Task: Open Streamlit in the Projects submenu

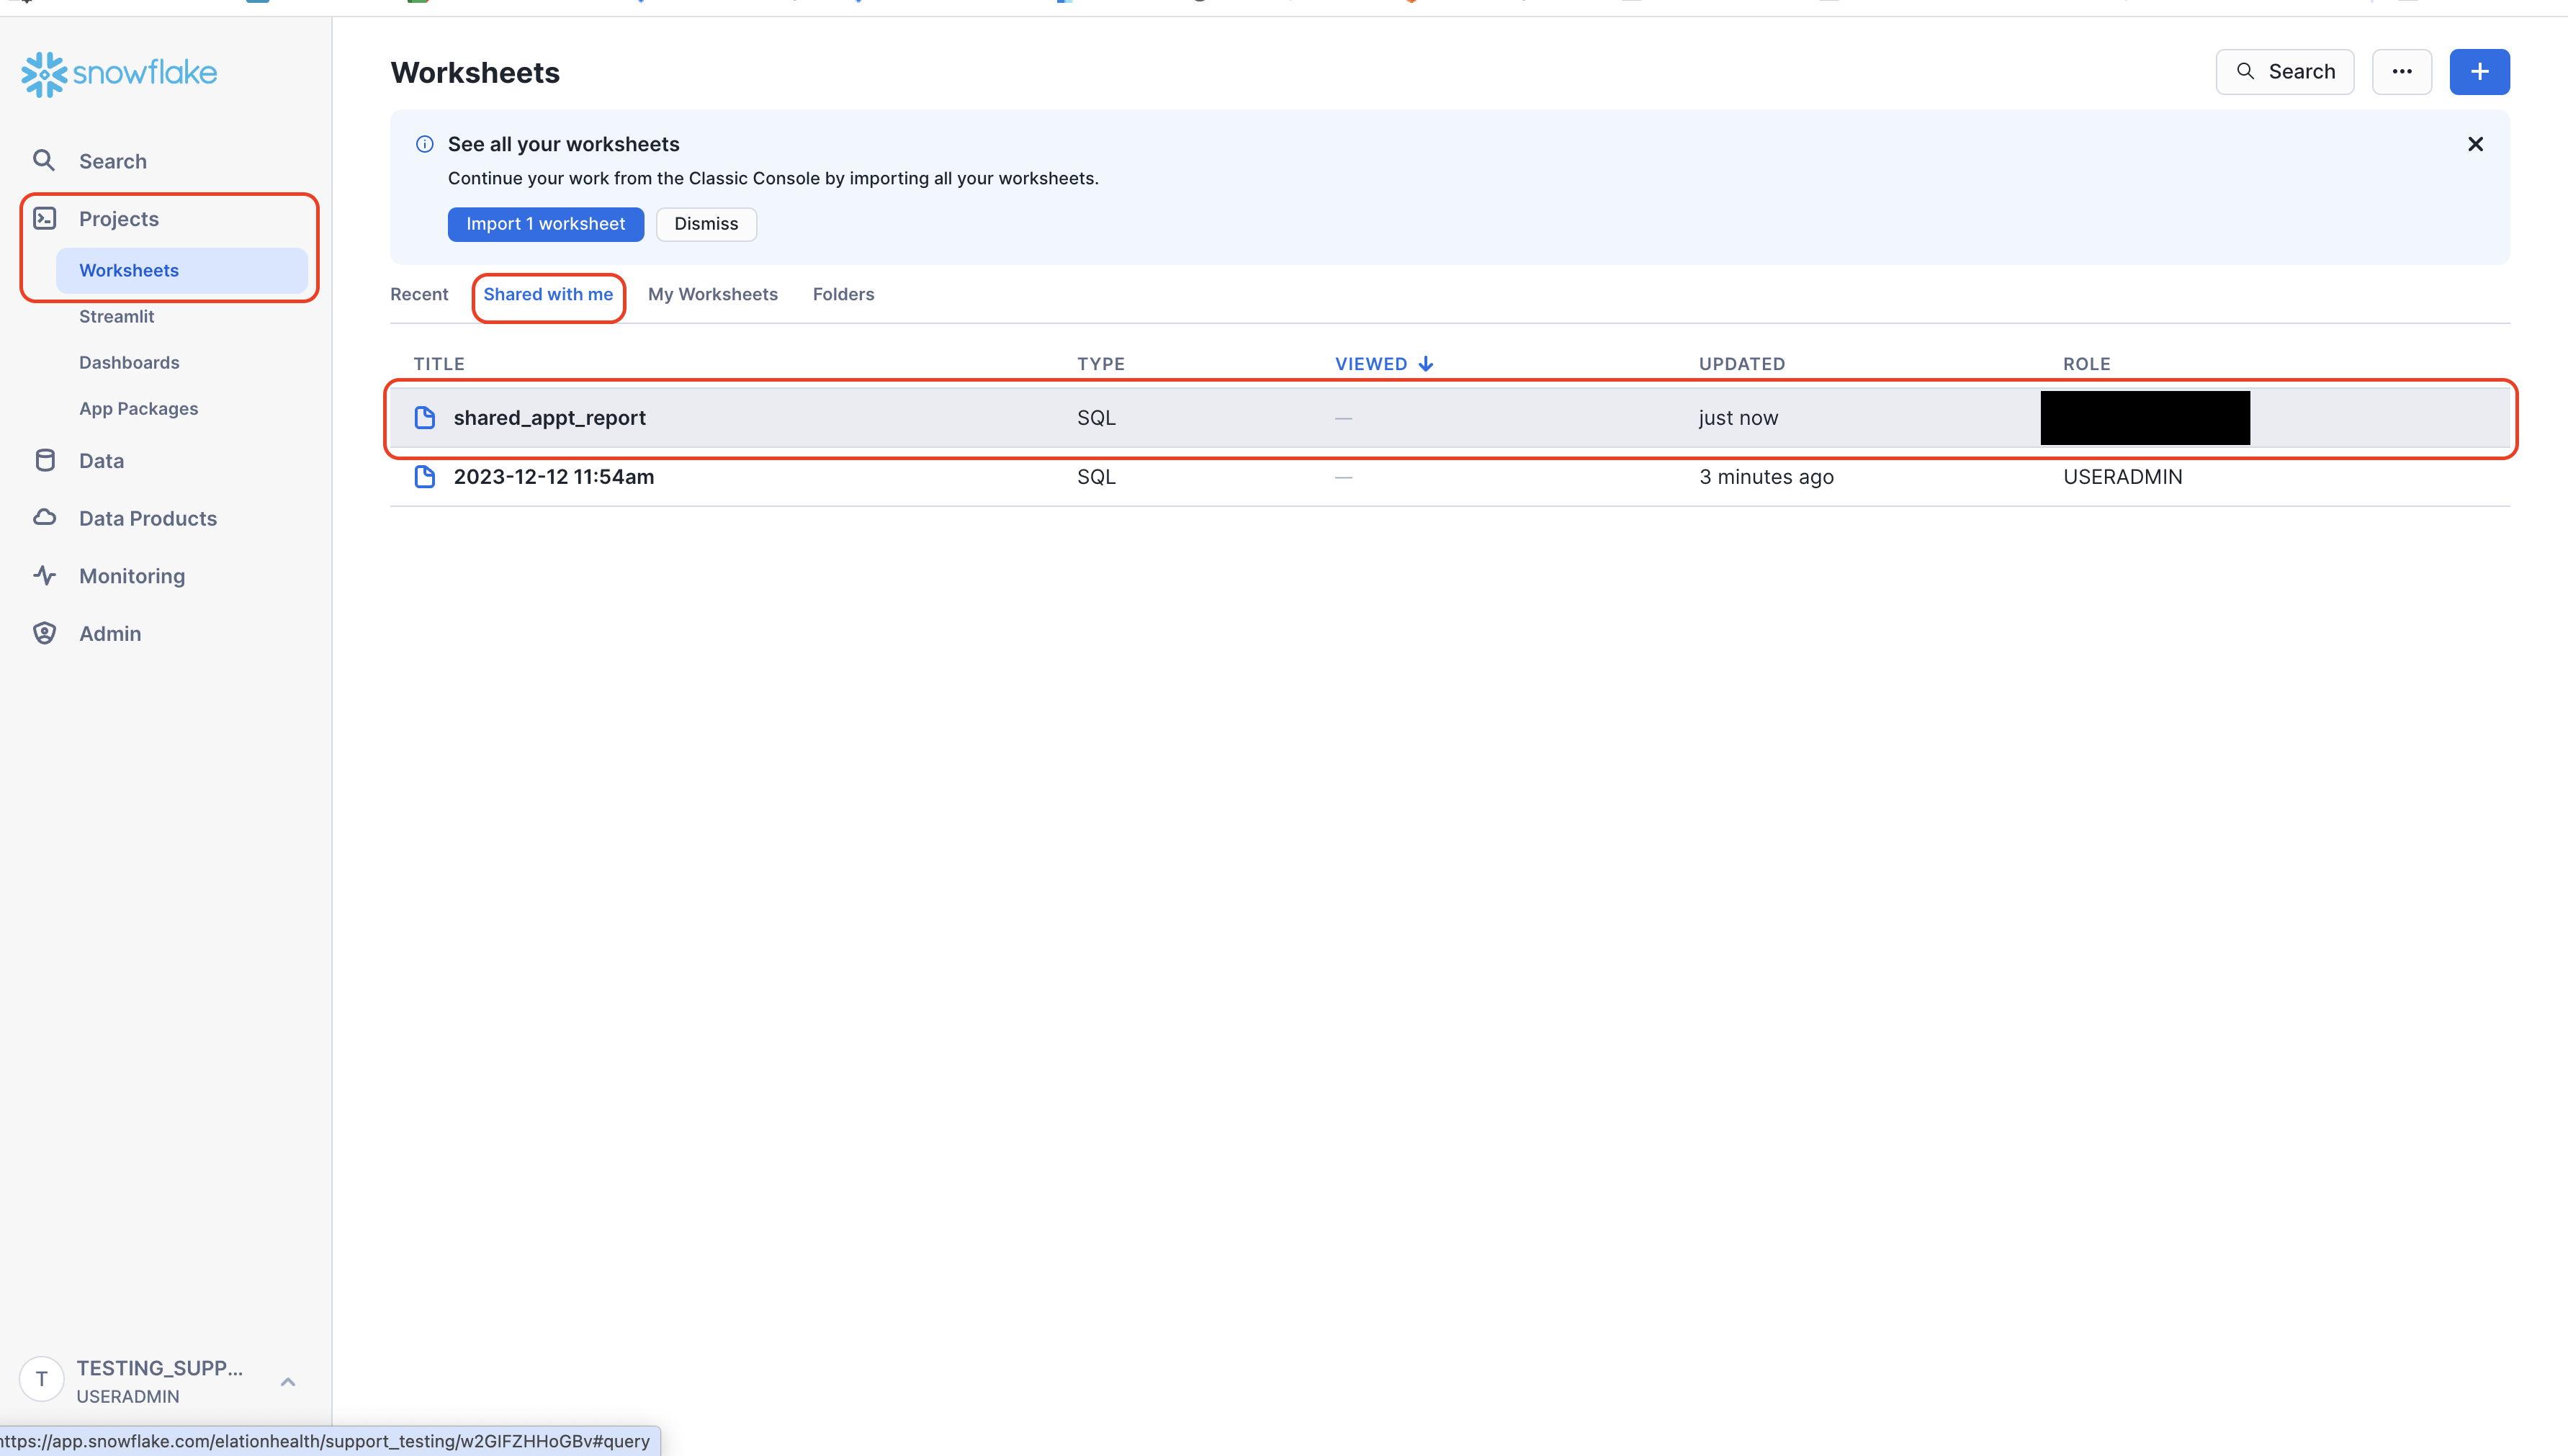Action: tap(117, 316)
